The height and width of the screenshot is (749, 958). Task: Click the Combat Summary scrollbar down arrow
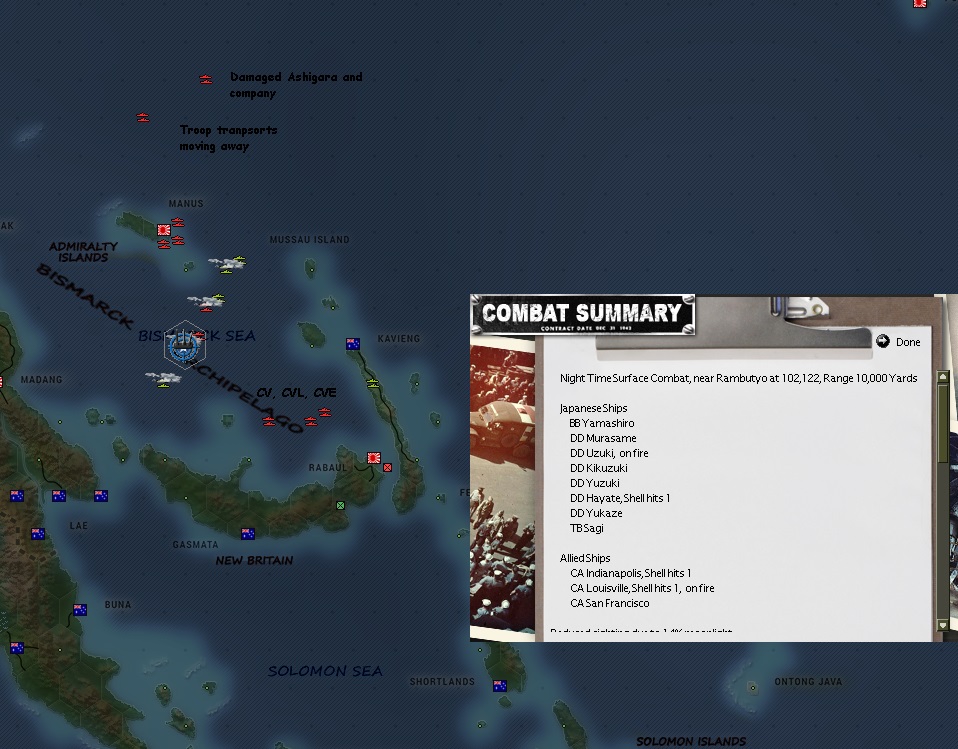(x=943, y=625)
